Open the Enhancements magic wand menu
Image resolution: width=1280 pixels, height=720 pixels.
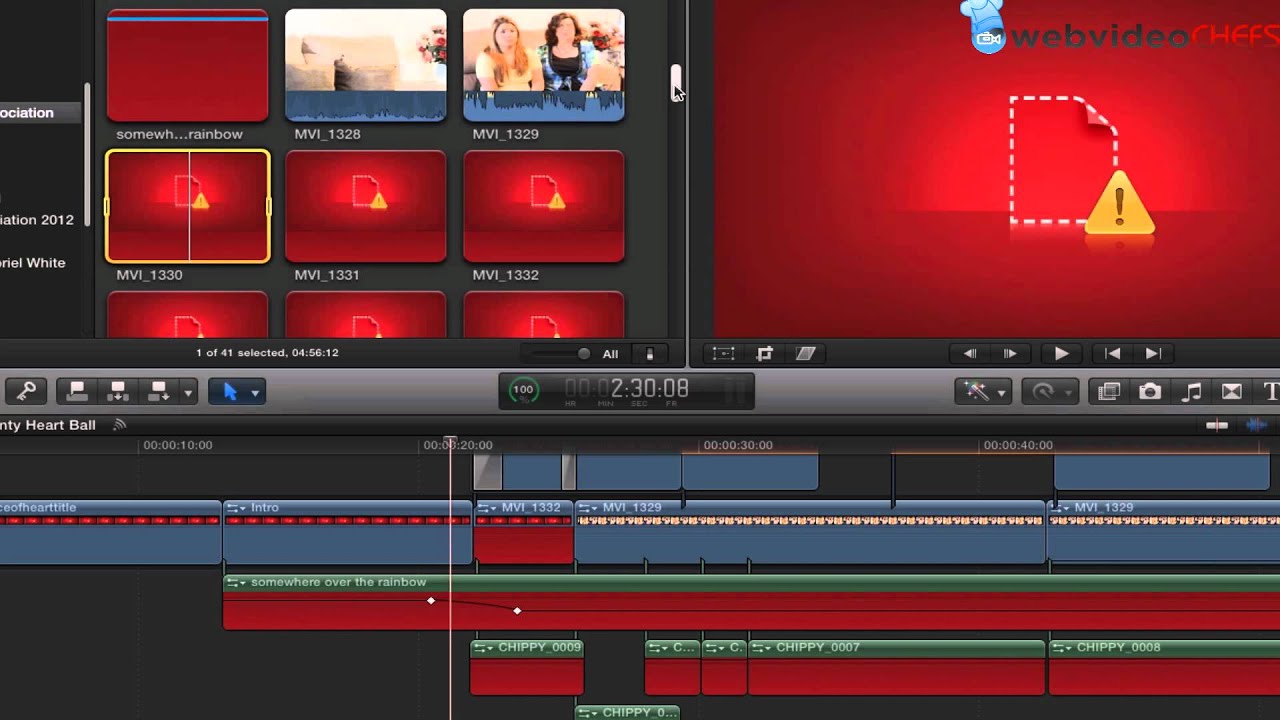(984, 392)
